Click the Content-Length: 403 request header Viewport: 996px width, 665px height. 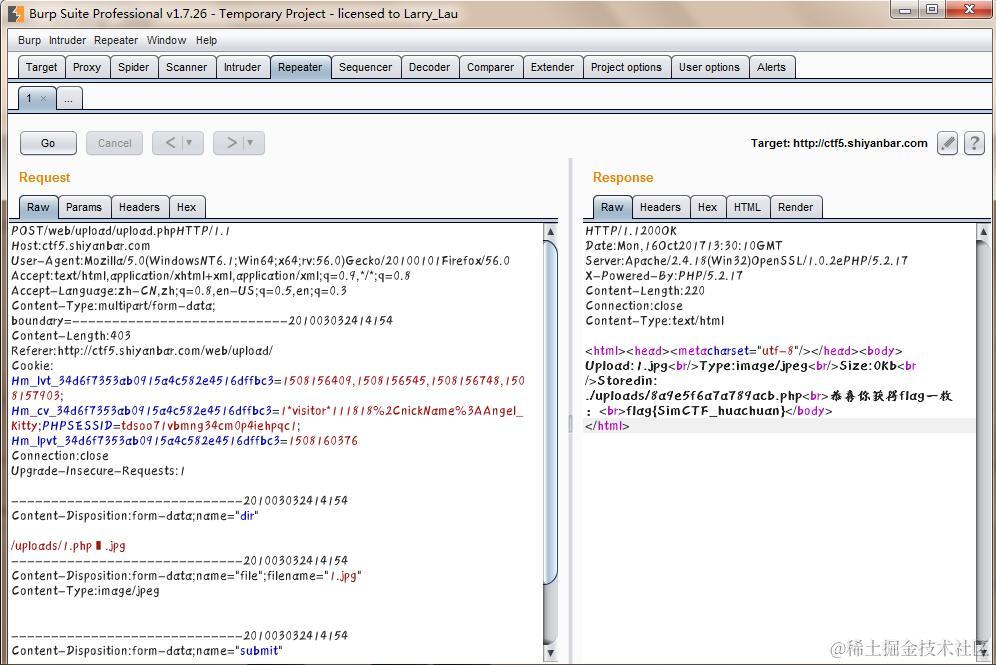(71, 335)
